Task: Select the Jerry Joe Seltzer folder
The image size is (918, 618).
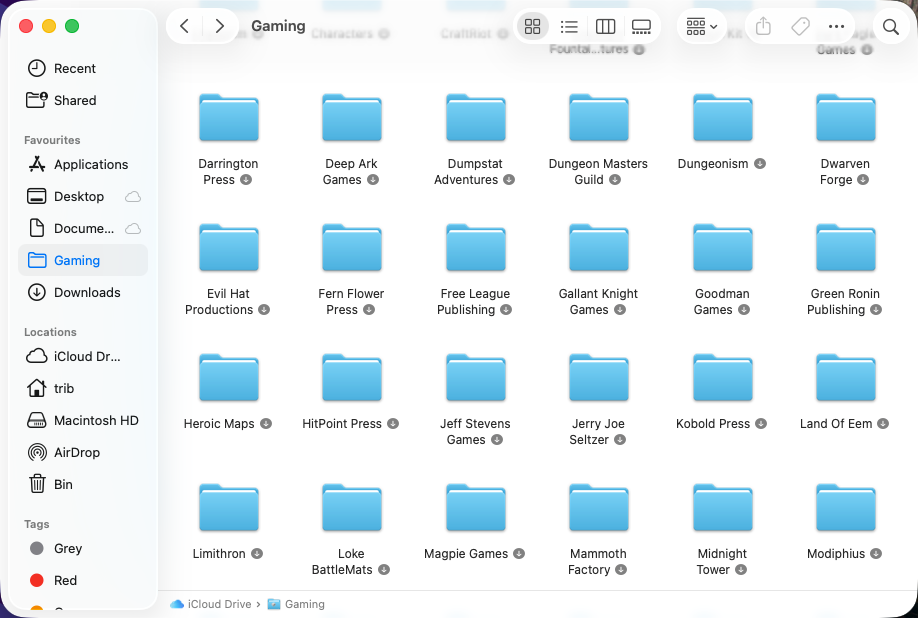Action: coord(598,377)
